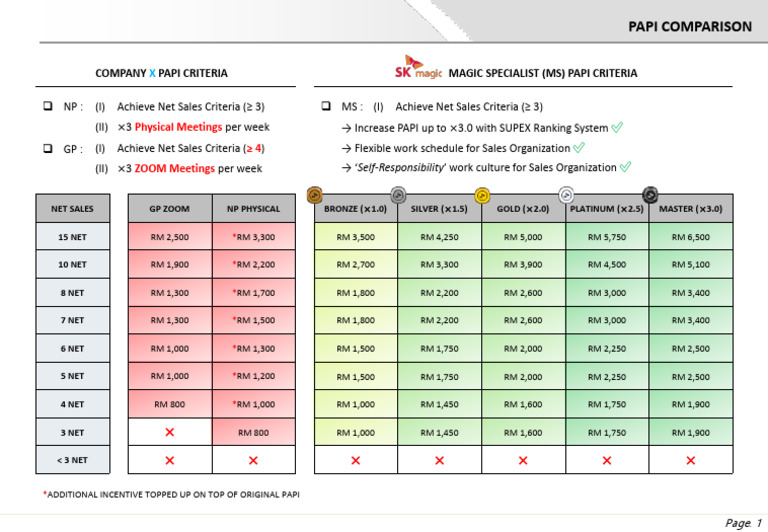This screenshot has width=768, height=532.
Task: Click the NET SALES column header
Action: click(x=72, y=209)
